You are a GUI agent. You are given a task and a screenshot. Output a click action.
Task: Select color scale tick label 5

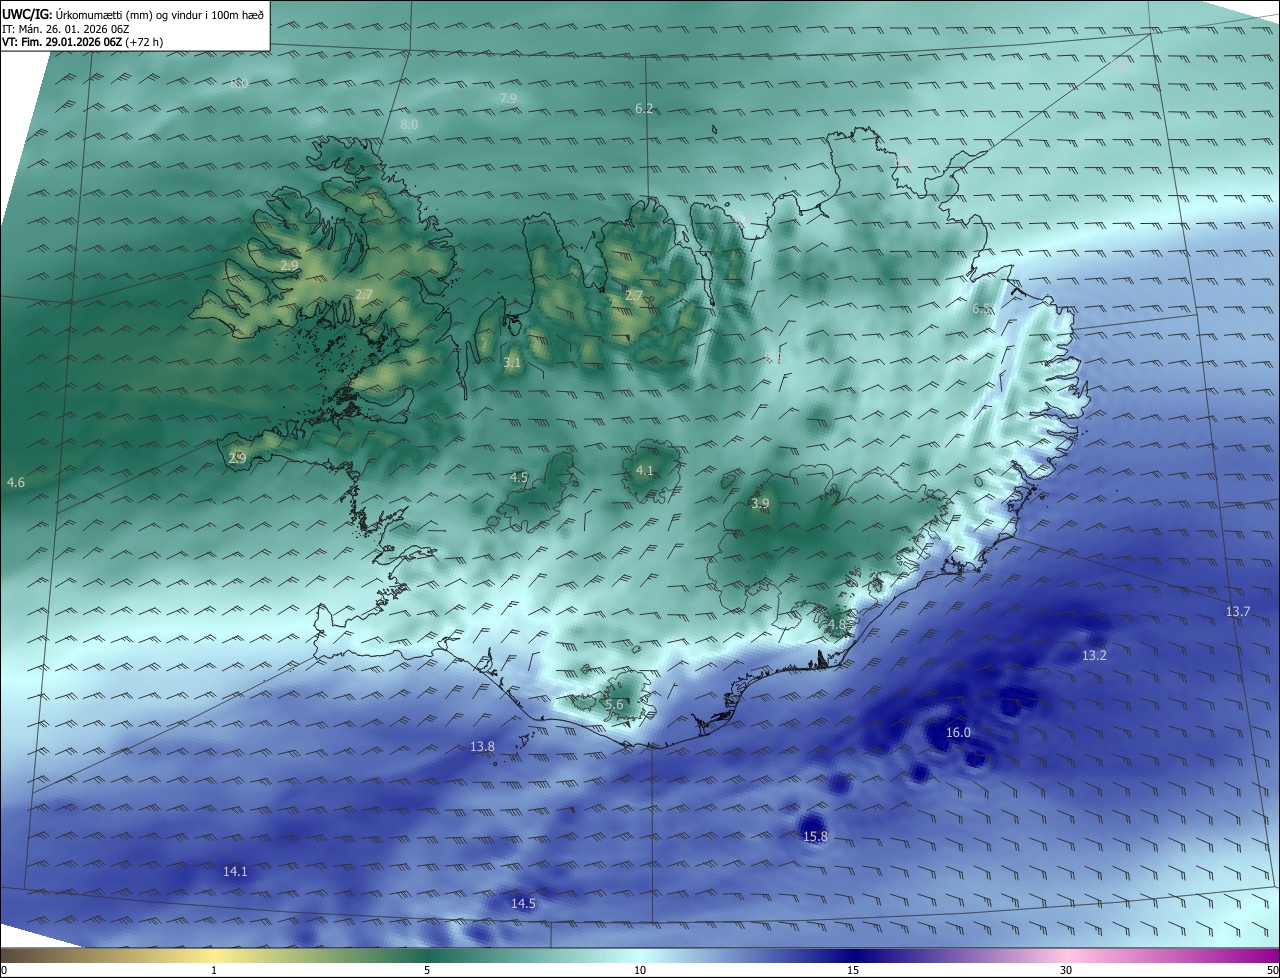(427, 970)
